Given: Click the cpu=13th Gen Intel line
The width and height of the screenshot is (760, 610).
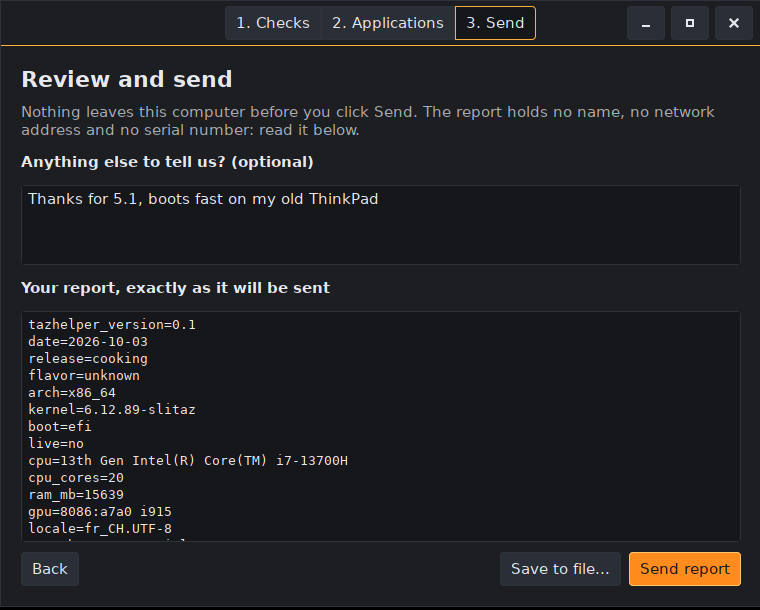Looking at the screenshot, I should [188, 460].
